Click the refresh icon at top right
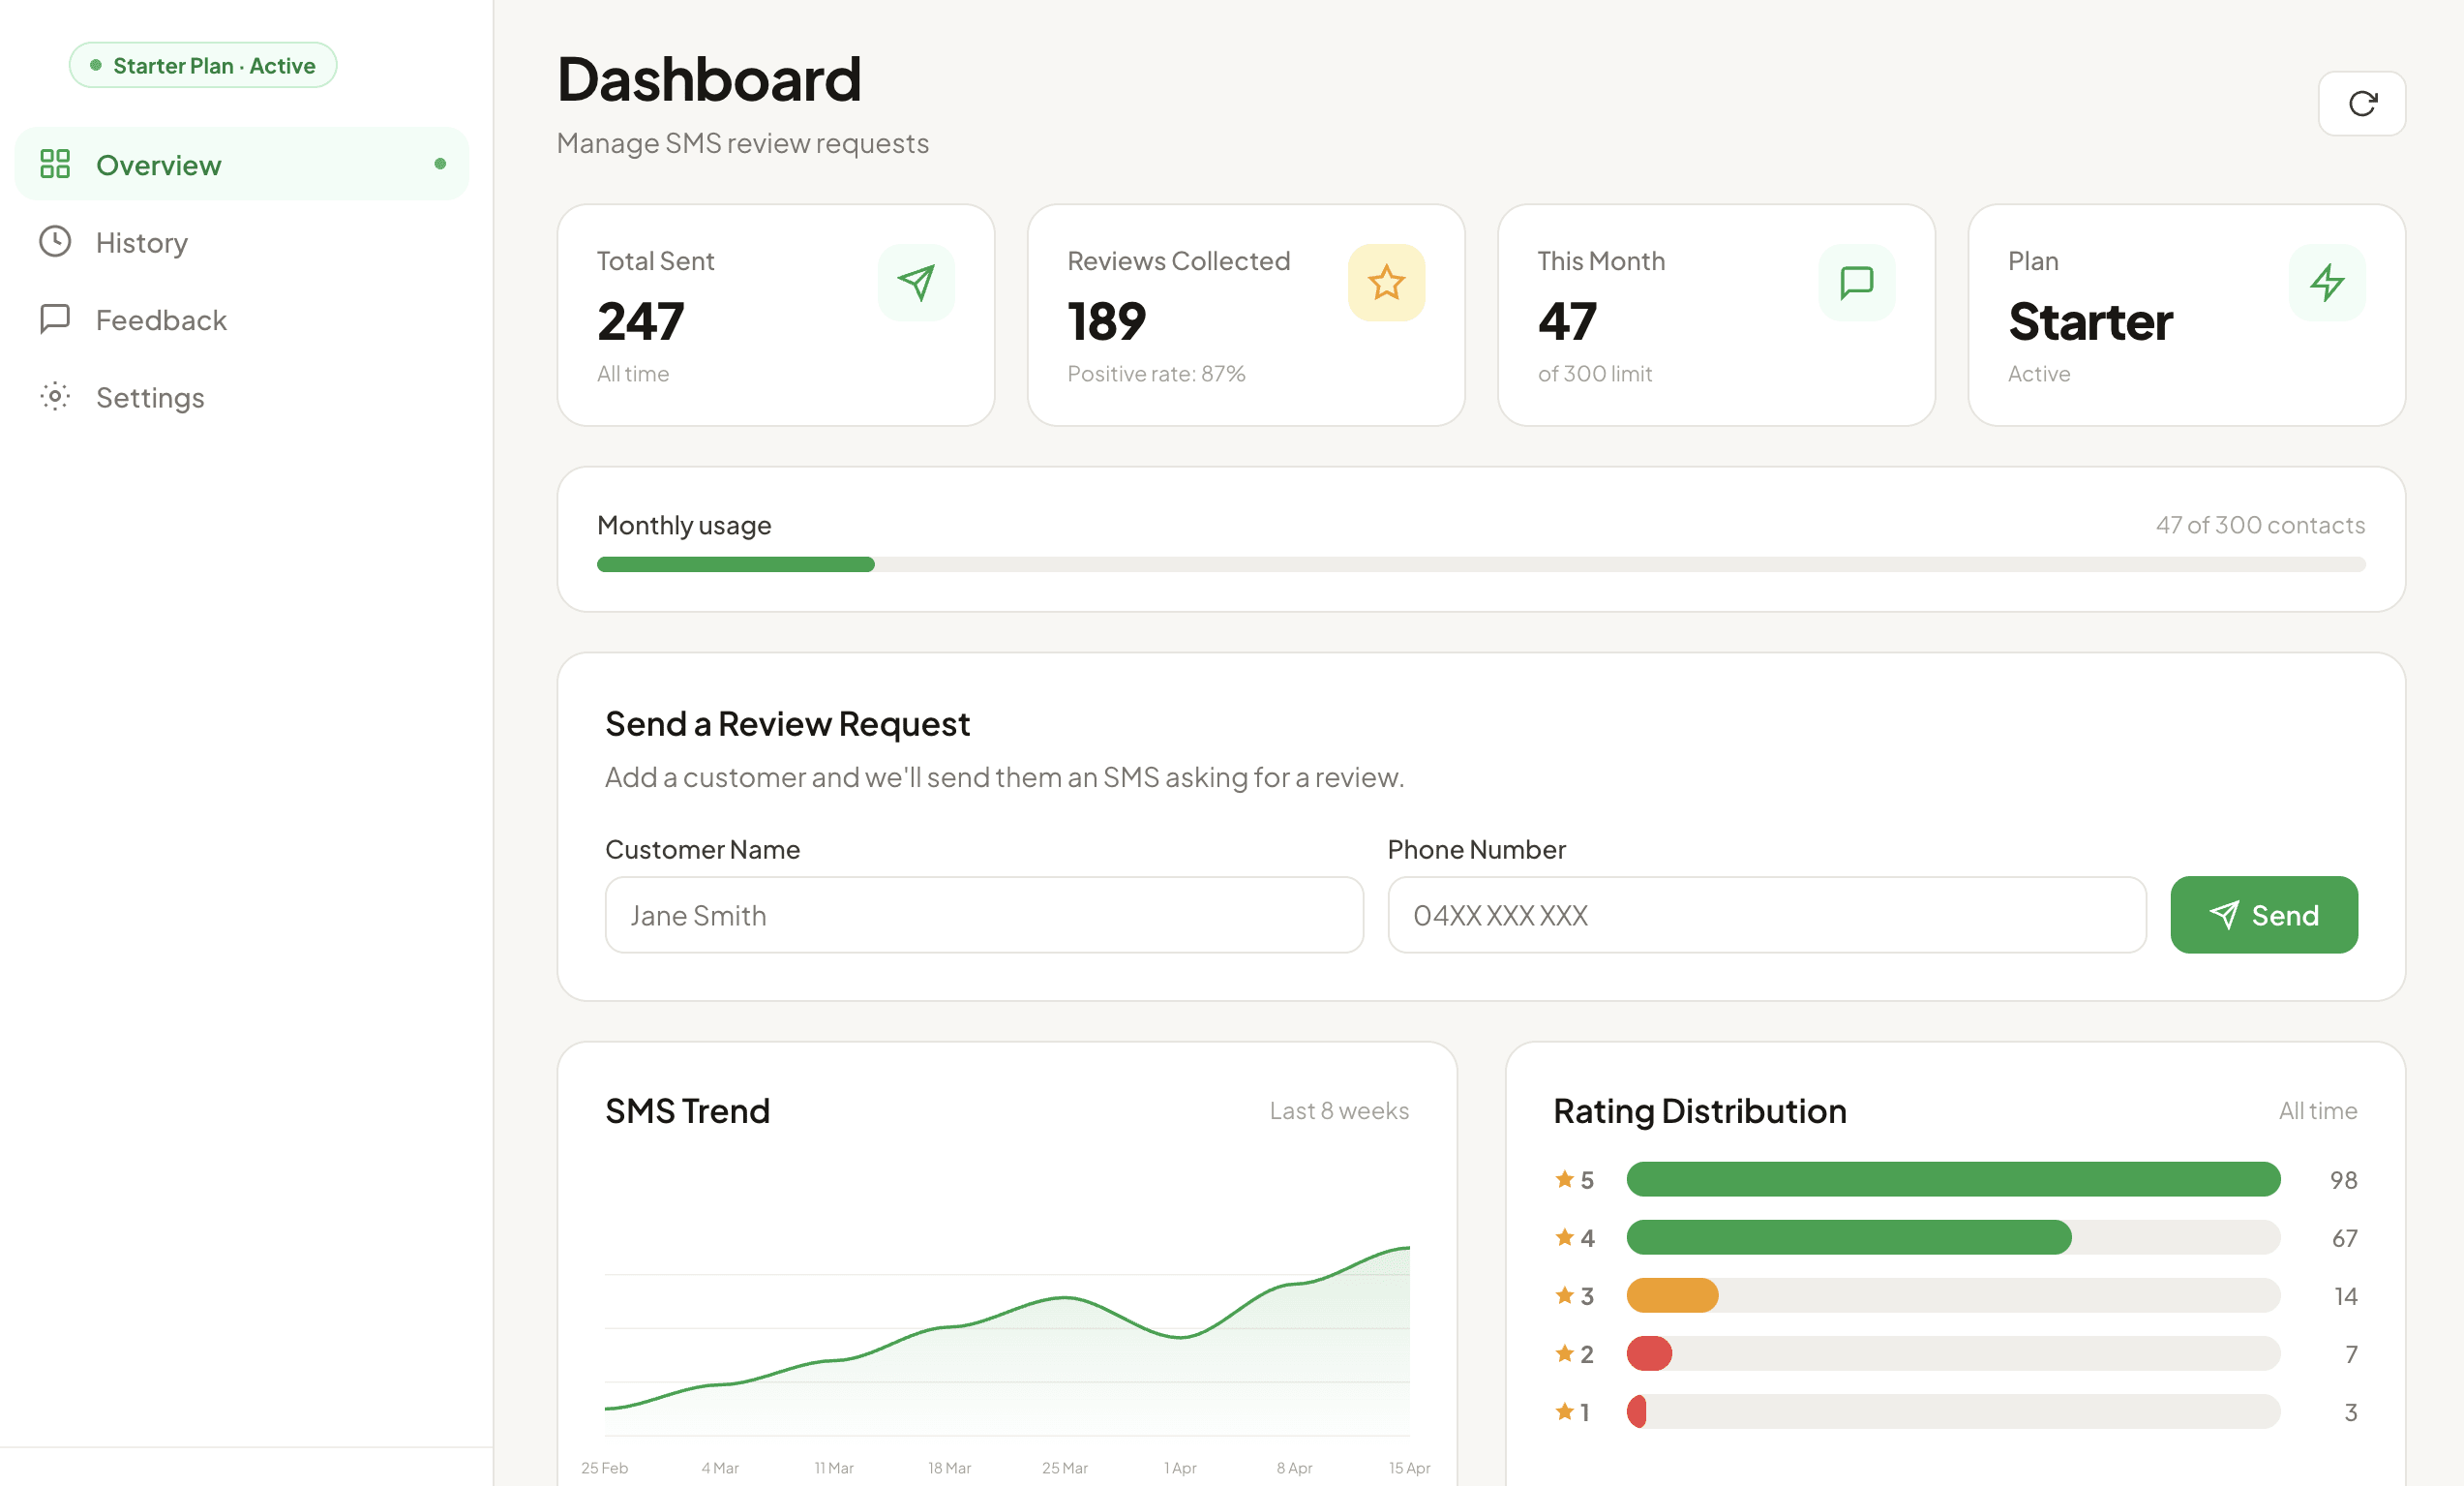 pyautogui.click(x=2362, y=103)
